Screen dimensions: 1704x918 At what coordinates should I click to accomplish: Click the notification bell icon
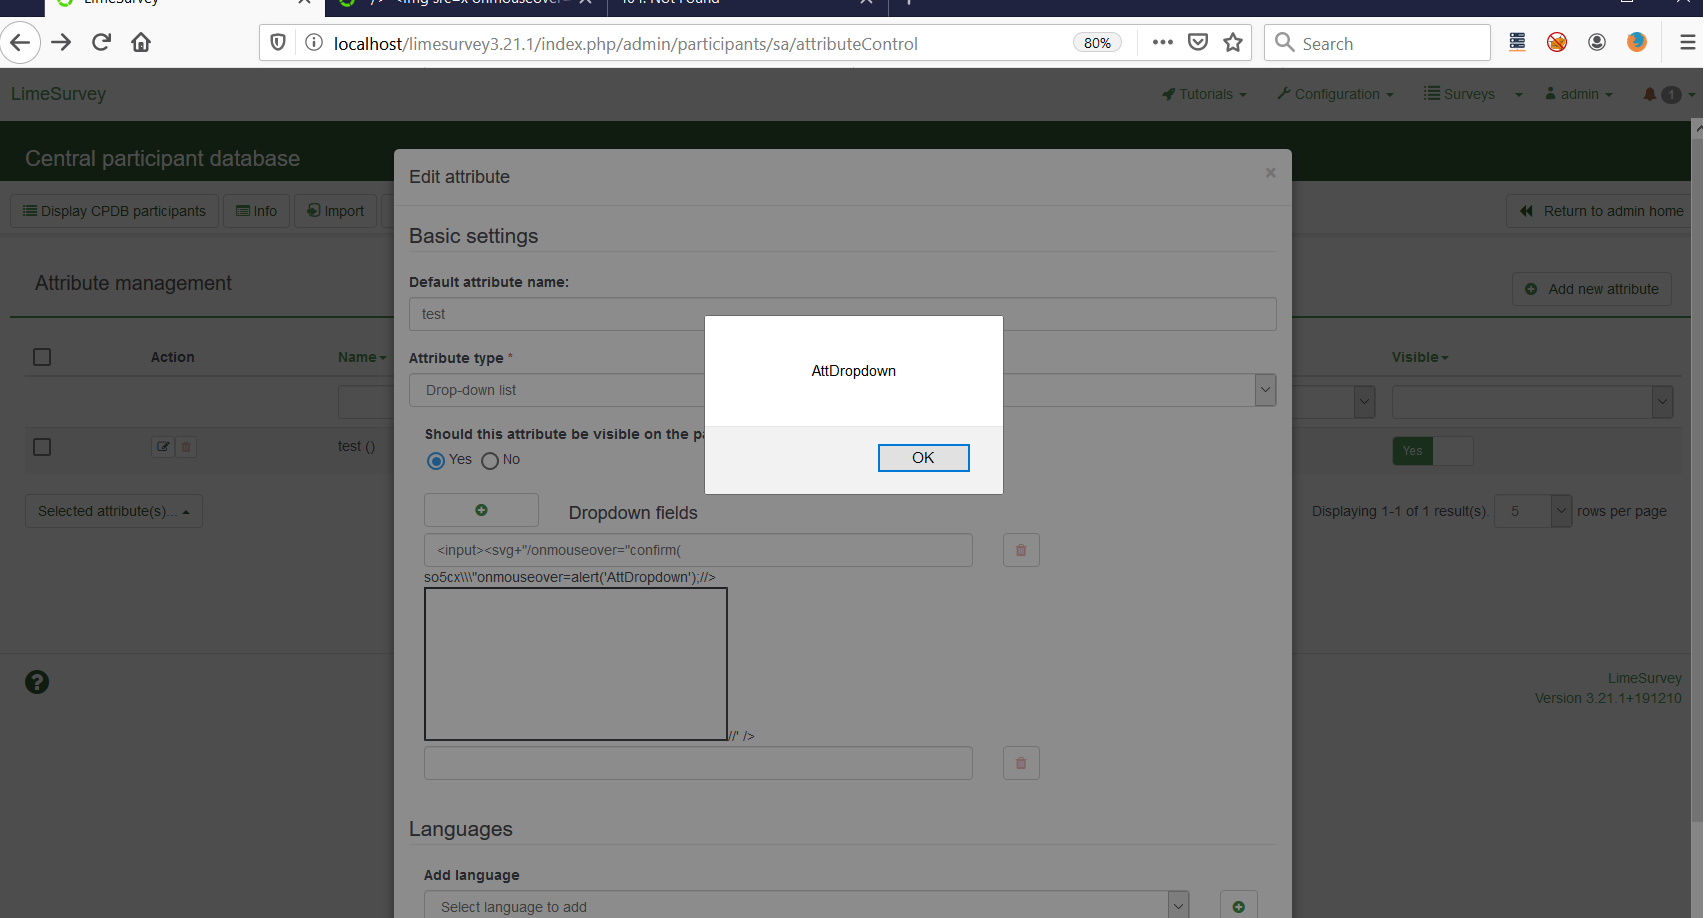tap(1650, 94)
